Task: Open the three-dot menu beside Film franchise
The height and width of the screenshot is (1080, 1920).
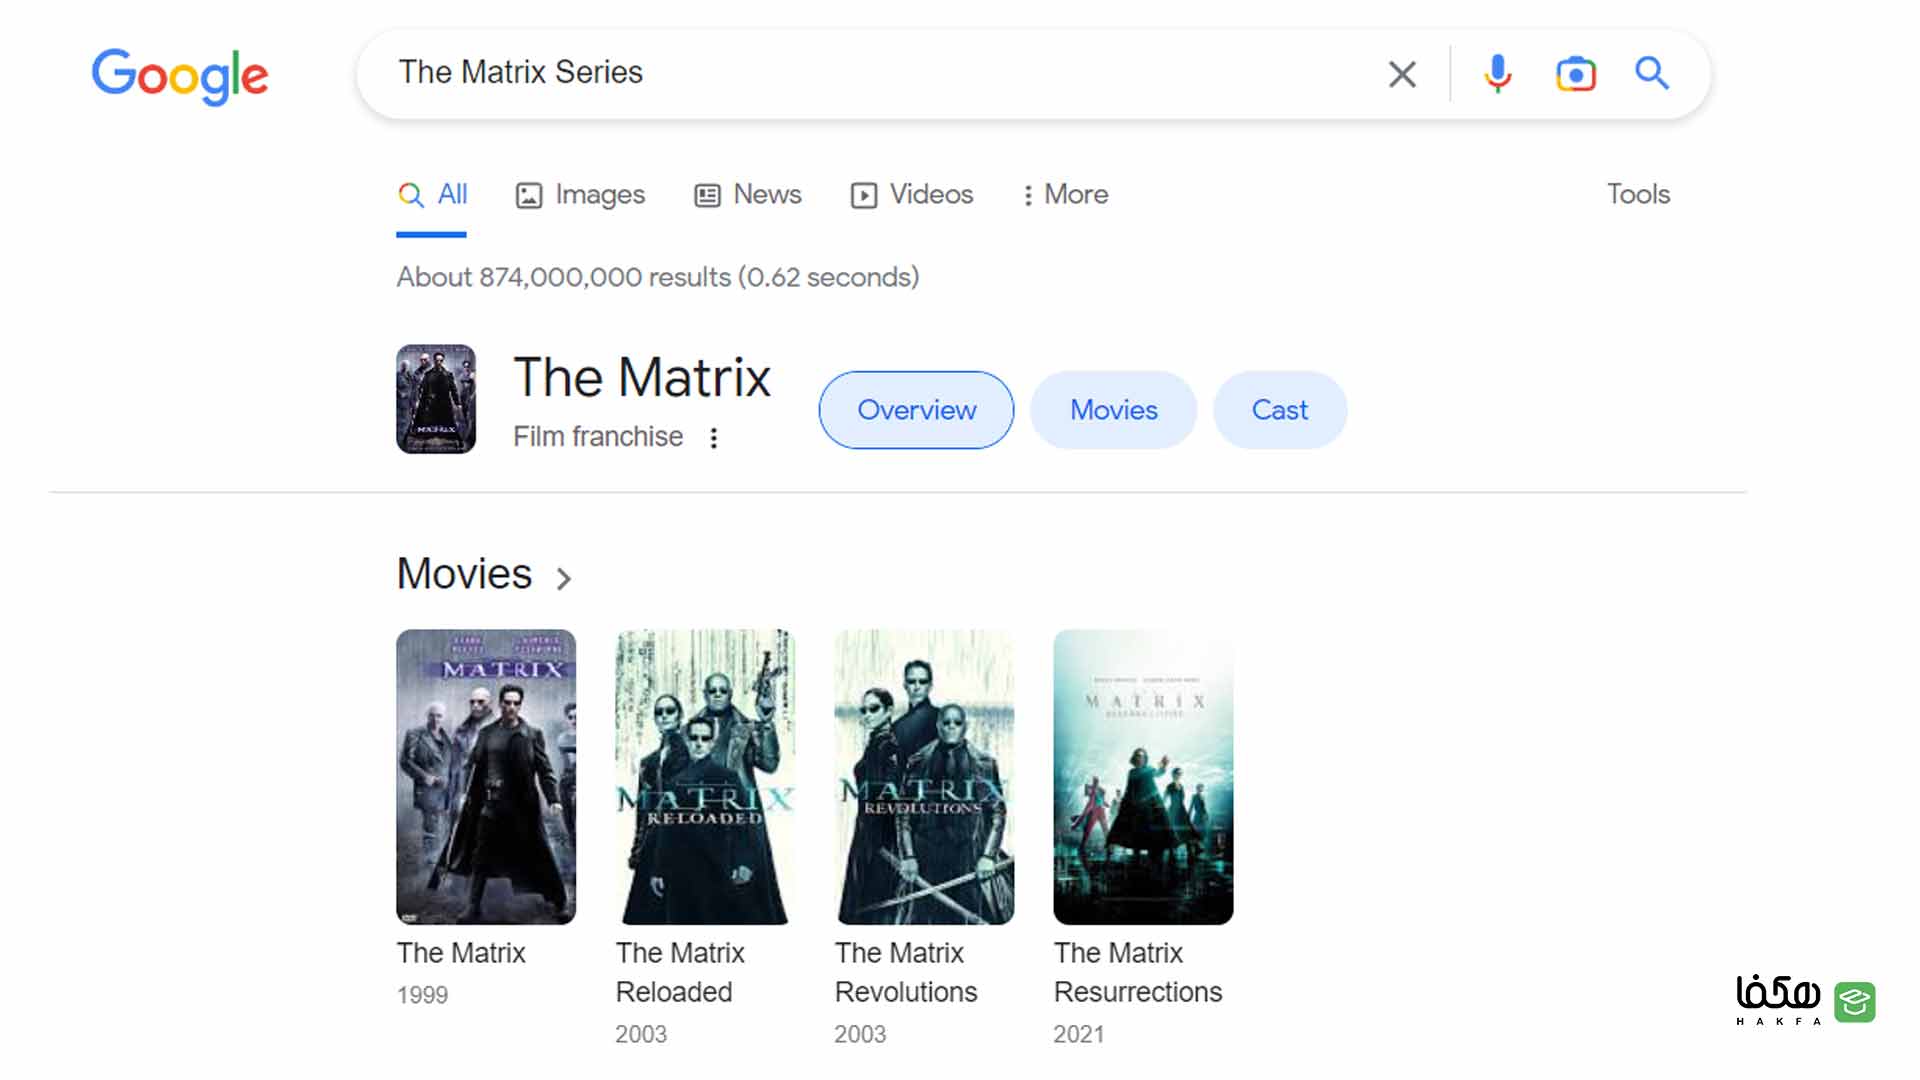Action: pos(713,438)
